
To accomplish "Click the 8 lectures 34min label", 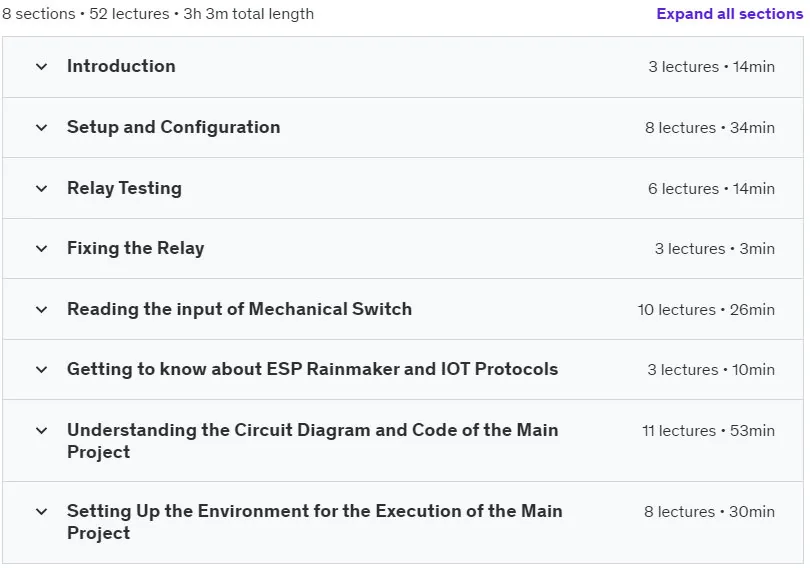I will [710, 128].
